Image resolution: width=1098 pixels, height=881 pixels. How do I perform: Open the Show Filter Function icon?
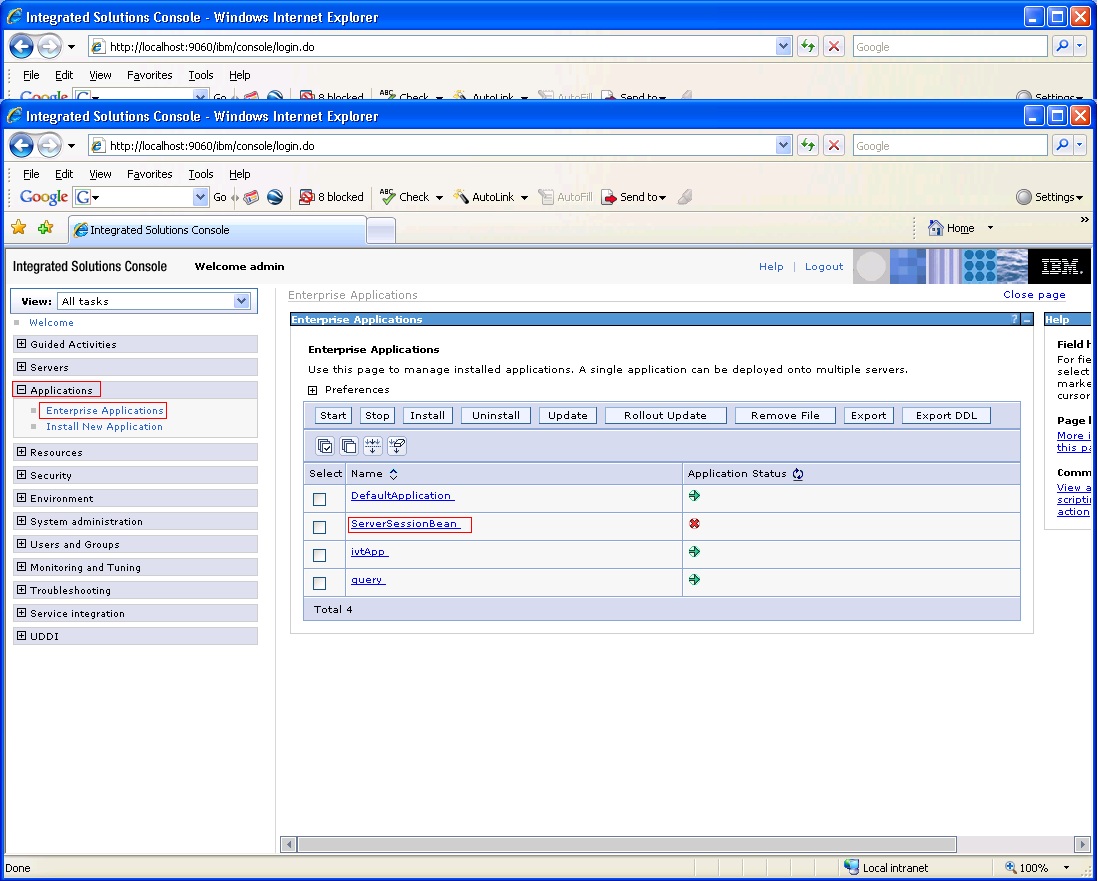pyautogui.click(x=372, y=446)
